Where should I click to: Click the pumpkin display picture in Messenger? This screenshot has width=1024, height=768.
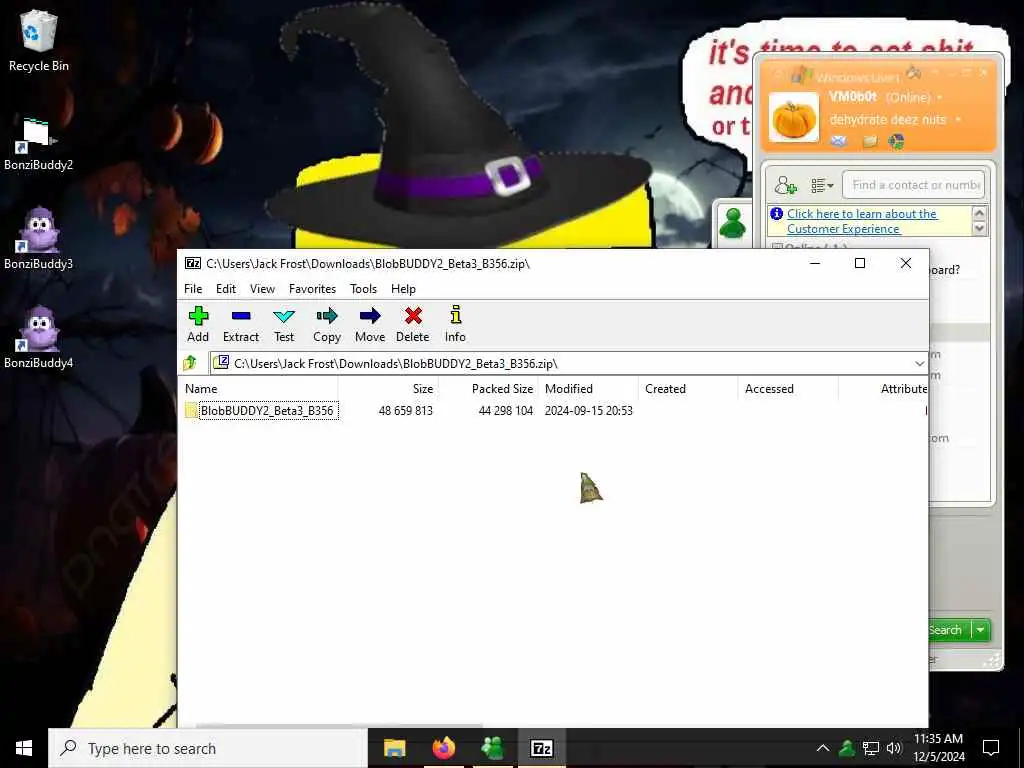tap(793, 118)
